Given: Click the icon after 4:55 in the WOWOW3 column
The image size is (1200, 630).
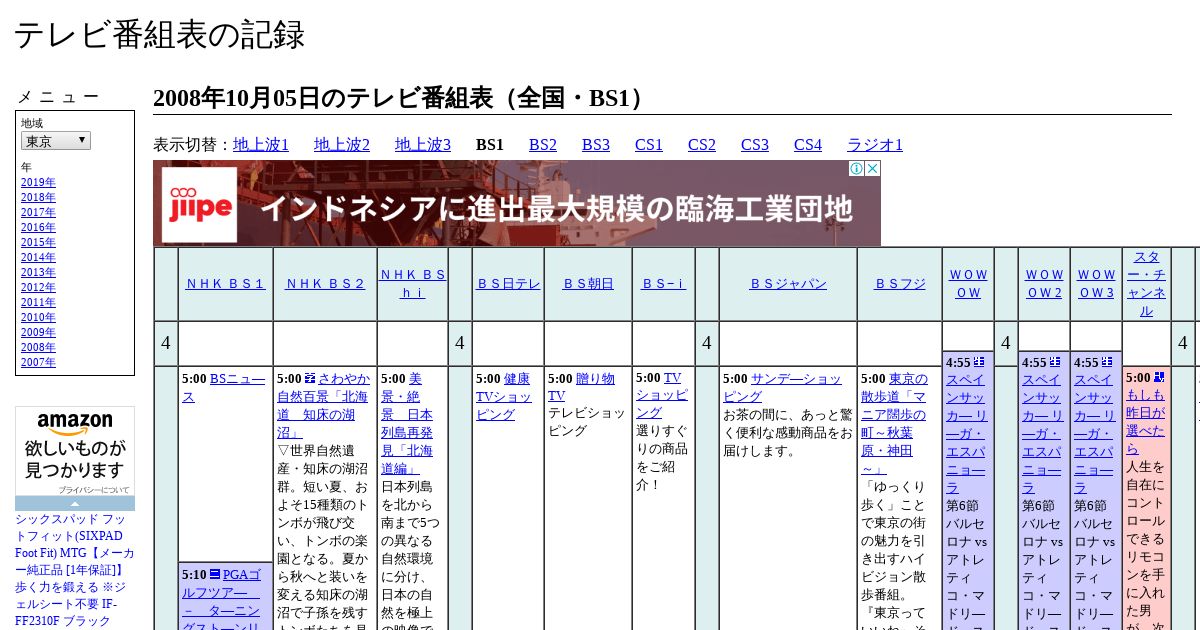Looking at the screenshot, I should [1107, 362].
